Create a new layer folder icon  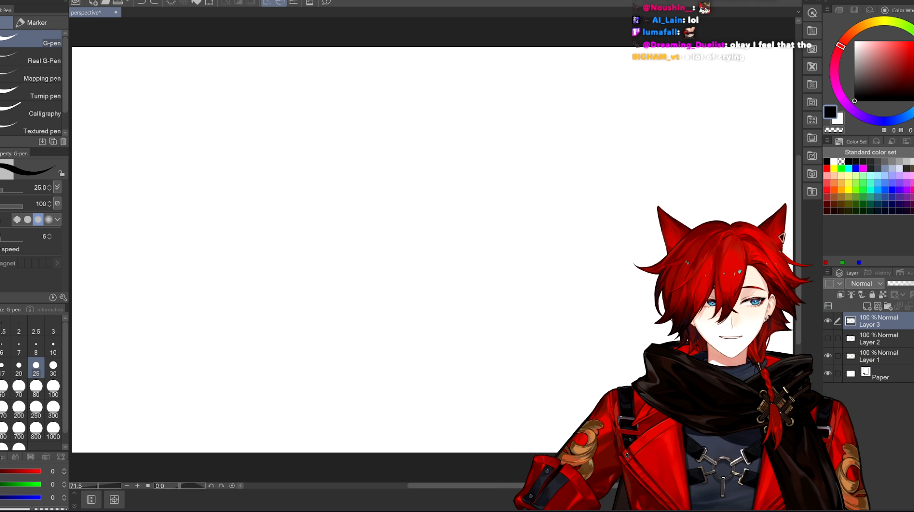point(888,306)
